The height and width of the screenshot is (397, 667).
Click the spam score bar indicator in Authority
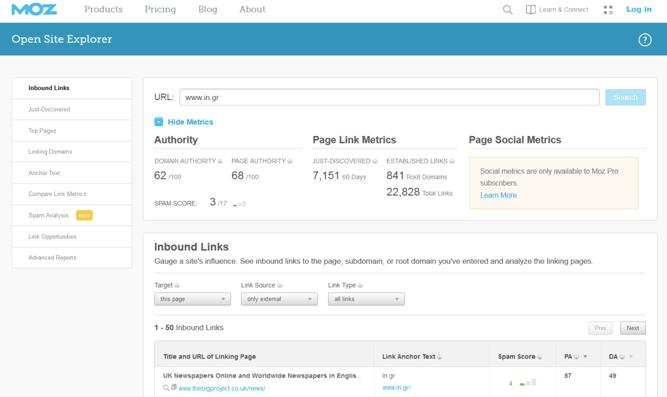tap(239, 204)
